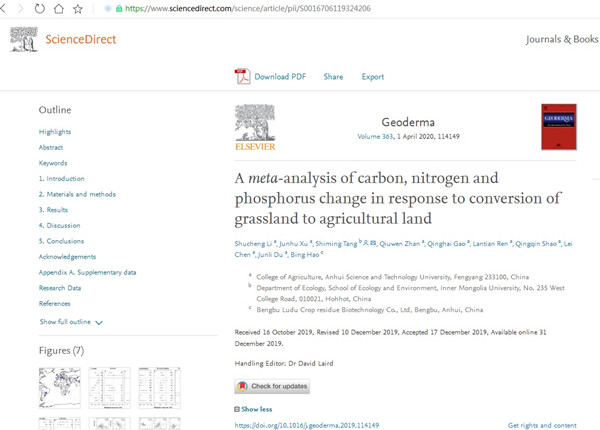
Task: Reload the page with refresh icon
Action: tap(40, 8)
